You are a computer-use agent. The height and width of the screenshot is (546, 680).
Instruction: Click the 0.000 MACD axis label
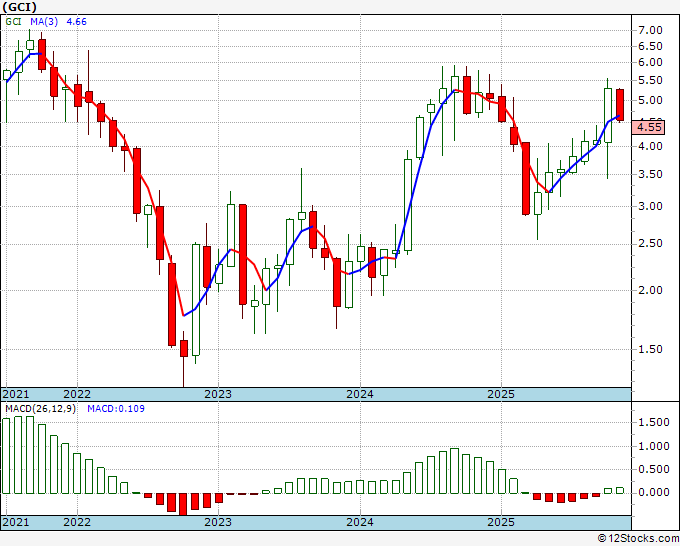654,493
